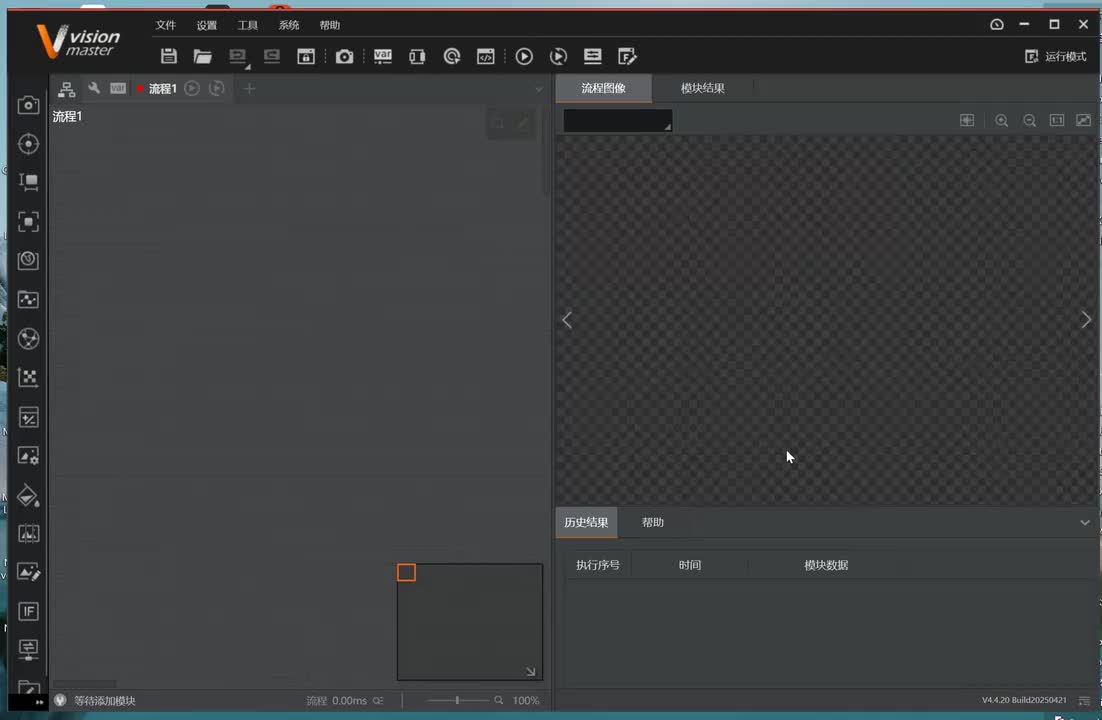Screen dimensions: 1102x720
Task: Click the wrench flow settings icon
Action: click(x=93, y=88)
